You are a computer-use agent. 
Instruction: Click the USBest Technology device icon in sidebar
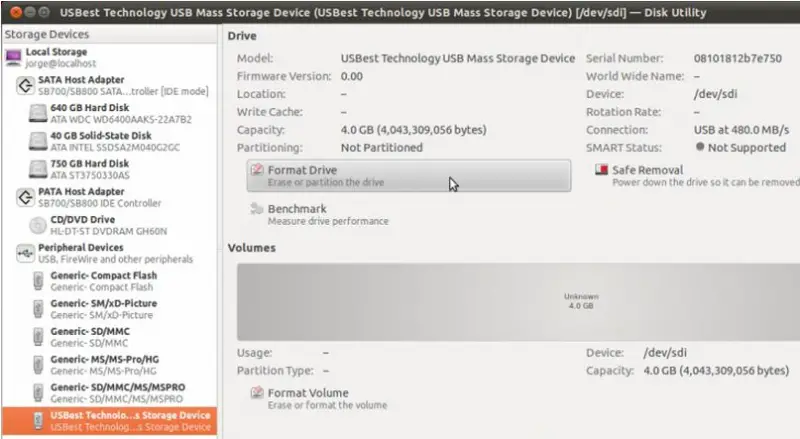[38, 421]
